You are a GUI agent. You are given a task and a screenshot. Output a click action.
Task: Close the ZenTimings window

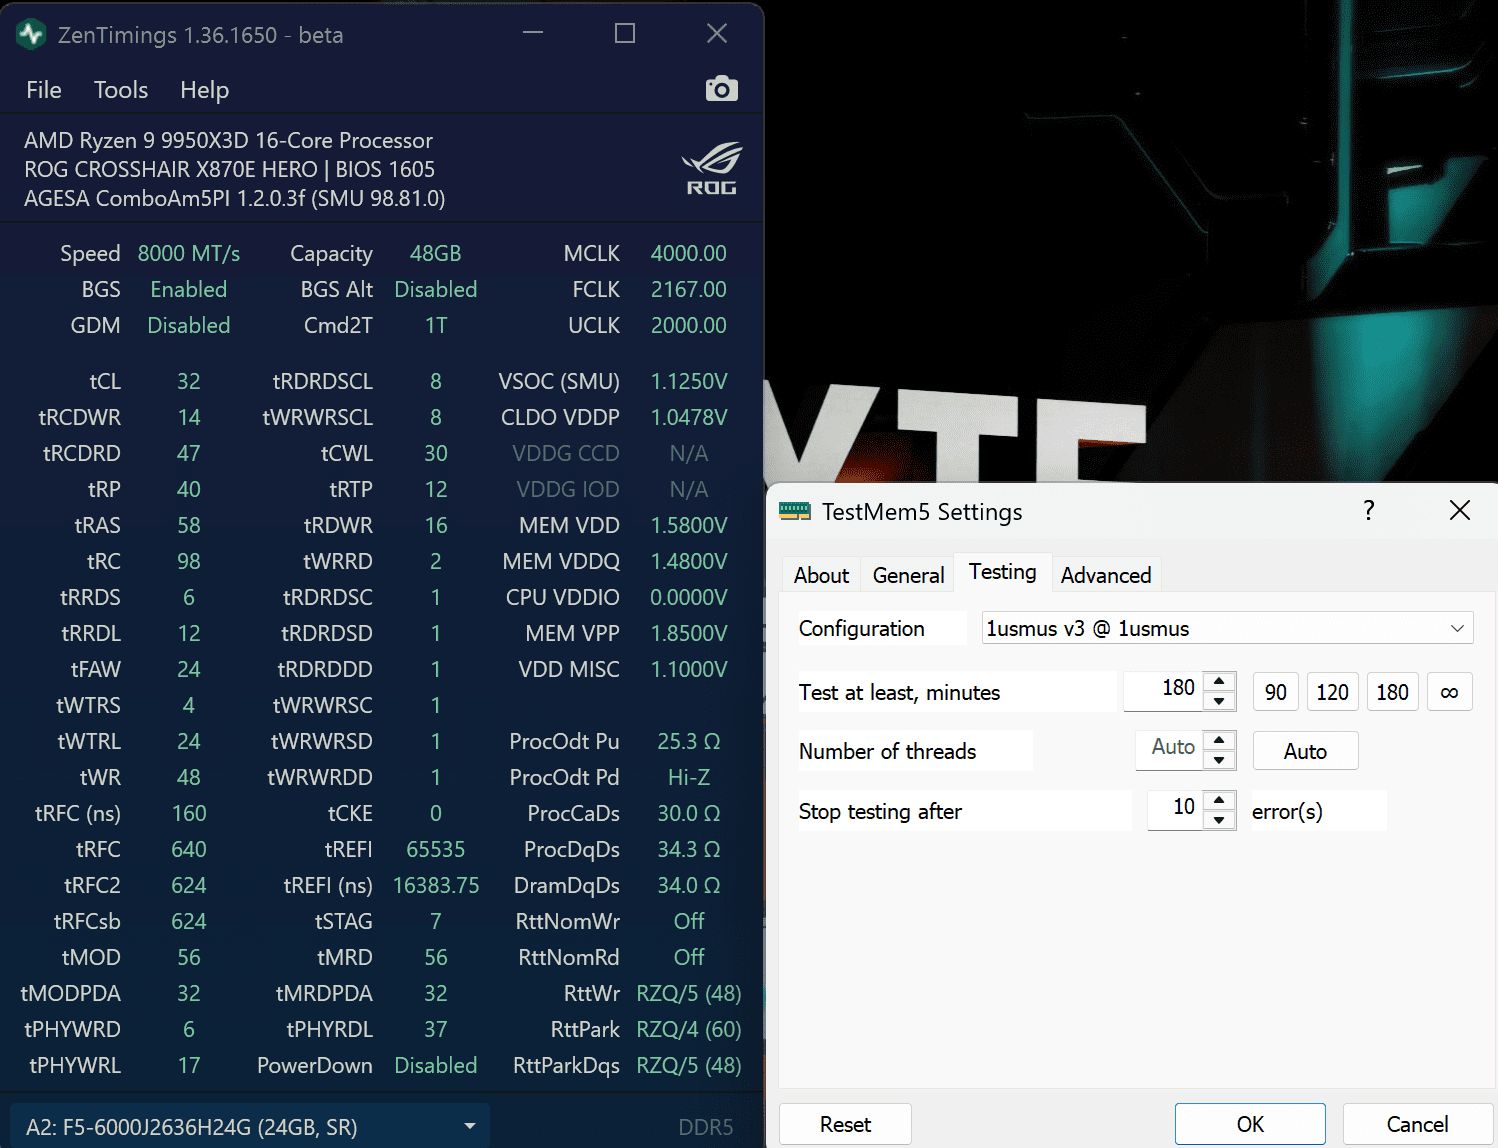point(717,33)
